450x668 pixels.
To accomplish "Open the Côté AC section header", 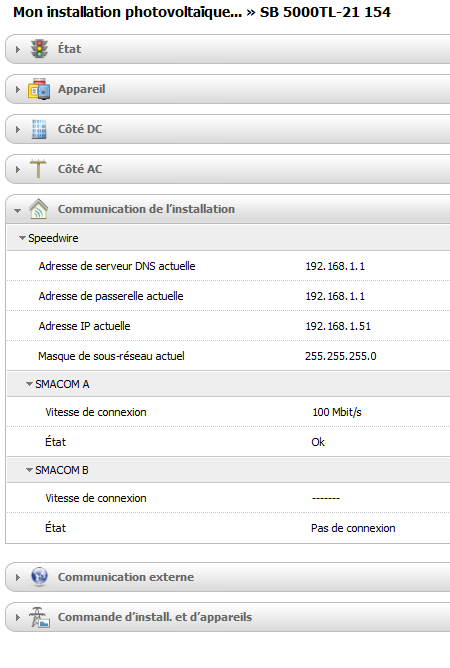I will coord(228,169).
